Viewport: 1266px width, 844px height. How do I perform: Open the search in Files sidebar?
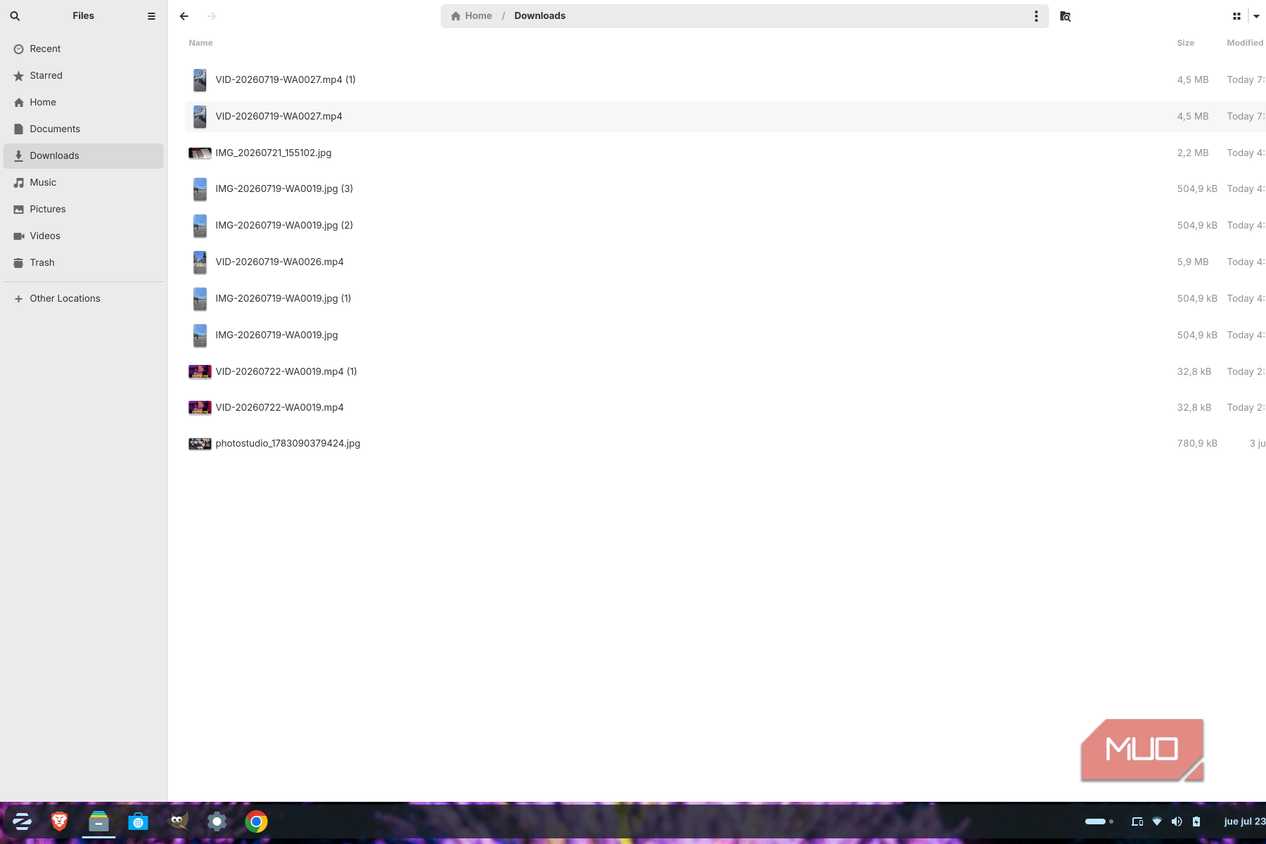pos(15,16)
